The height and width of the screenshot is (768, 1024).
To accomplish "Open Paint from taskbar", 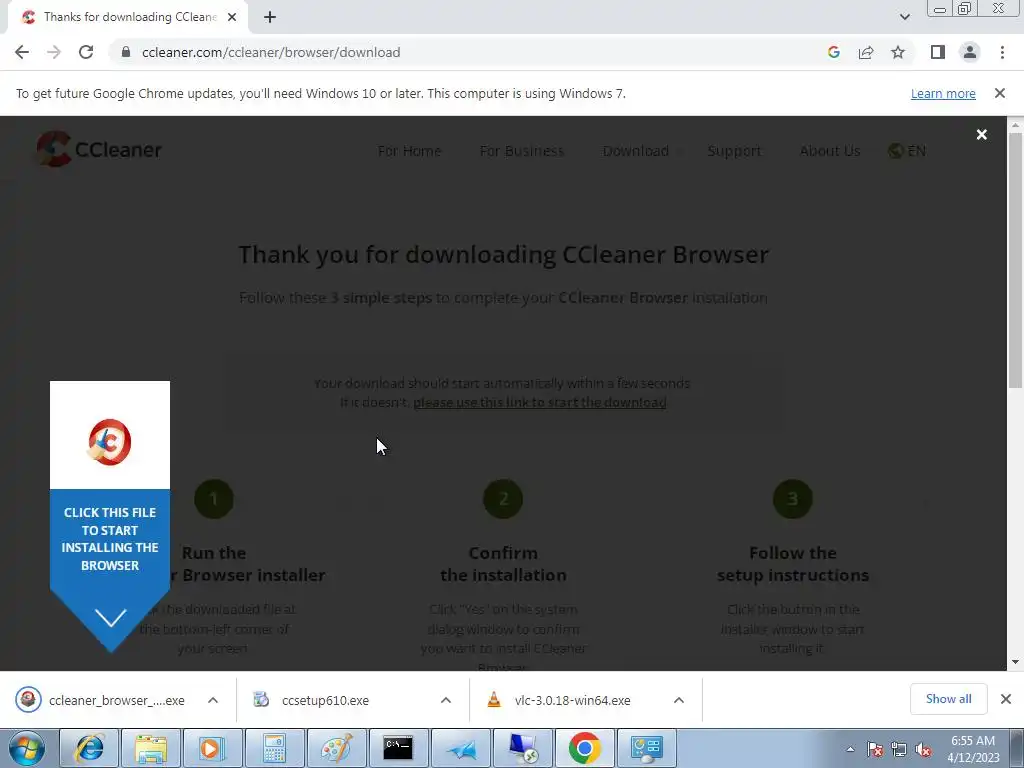I will [x=336, y=748].
